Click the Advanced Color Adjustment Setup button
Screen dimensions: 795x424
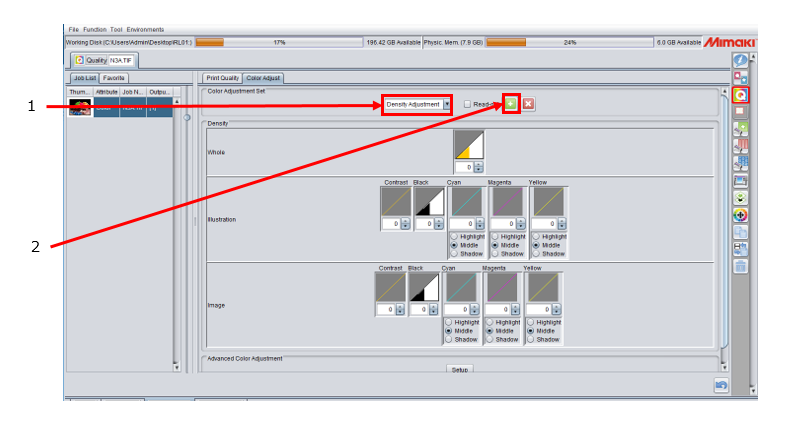(x=460, y=370)
